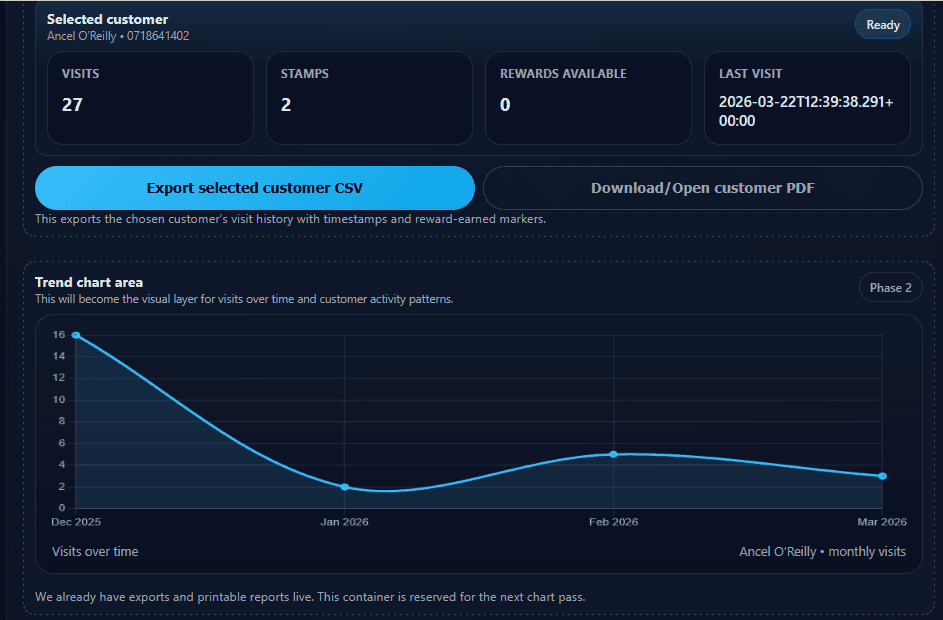Click the Export selected customer CSV button
This screenshot has height=620, width=943.
tap(255, 188)
